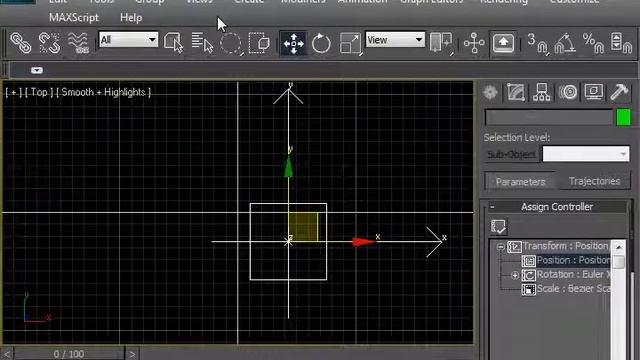Open the MAXScript menu

pyautogui.click(x=74, y=18)
